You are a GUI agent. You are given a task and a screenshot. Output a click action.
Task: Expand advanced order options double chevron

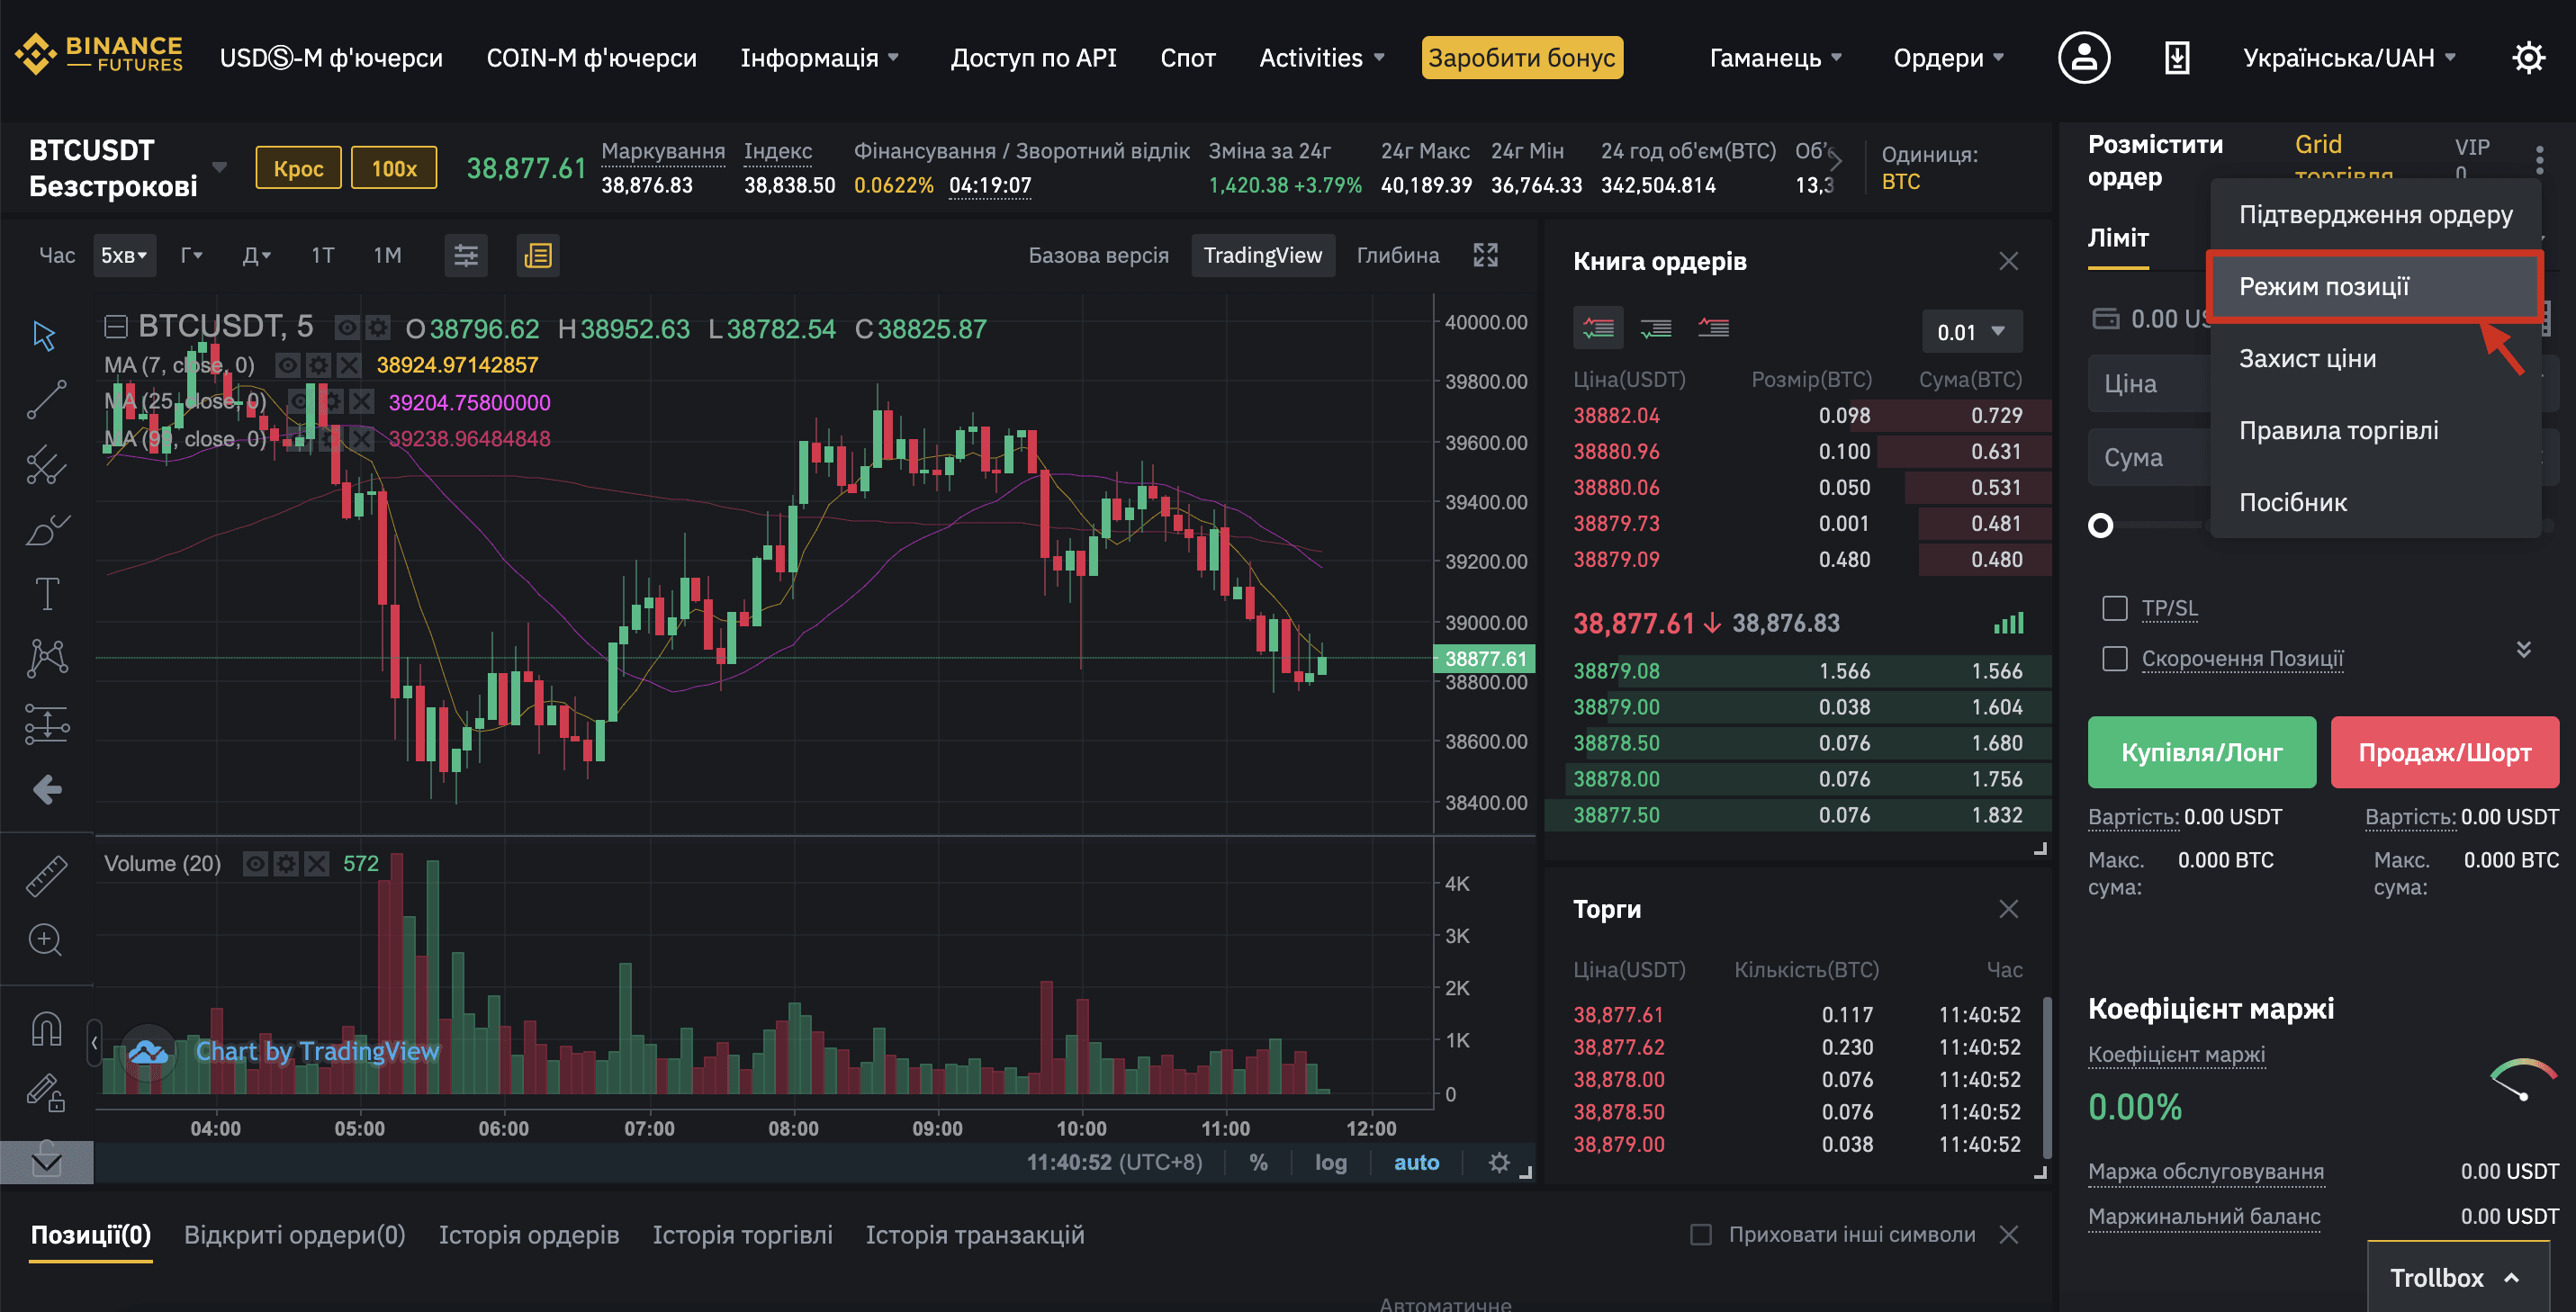2523,649
